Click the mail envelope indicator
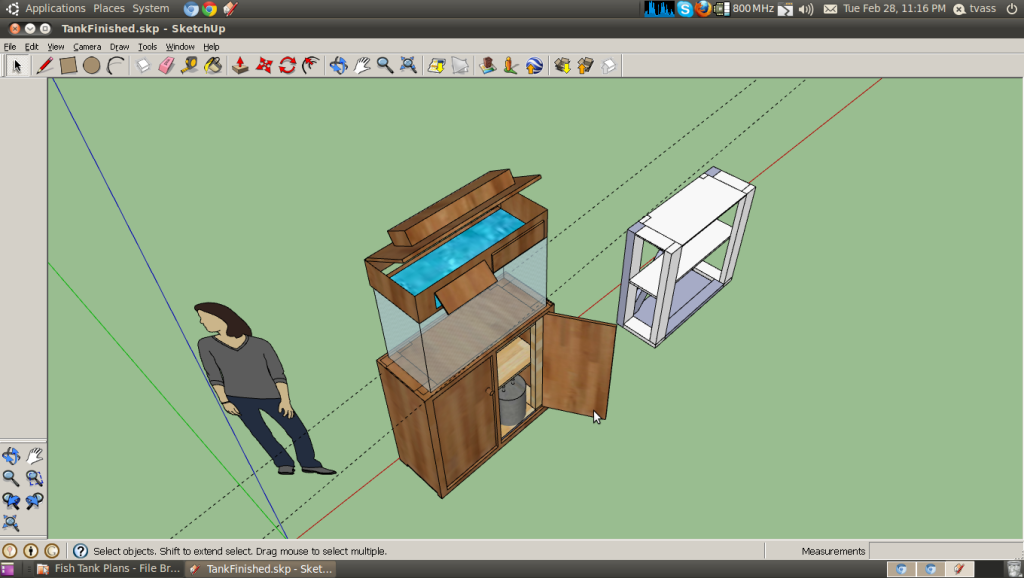 tap(830, 8)
